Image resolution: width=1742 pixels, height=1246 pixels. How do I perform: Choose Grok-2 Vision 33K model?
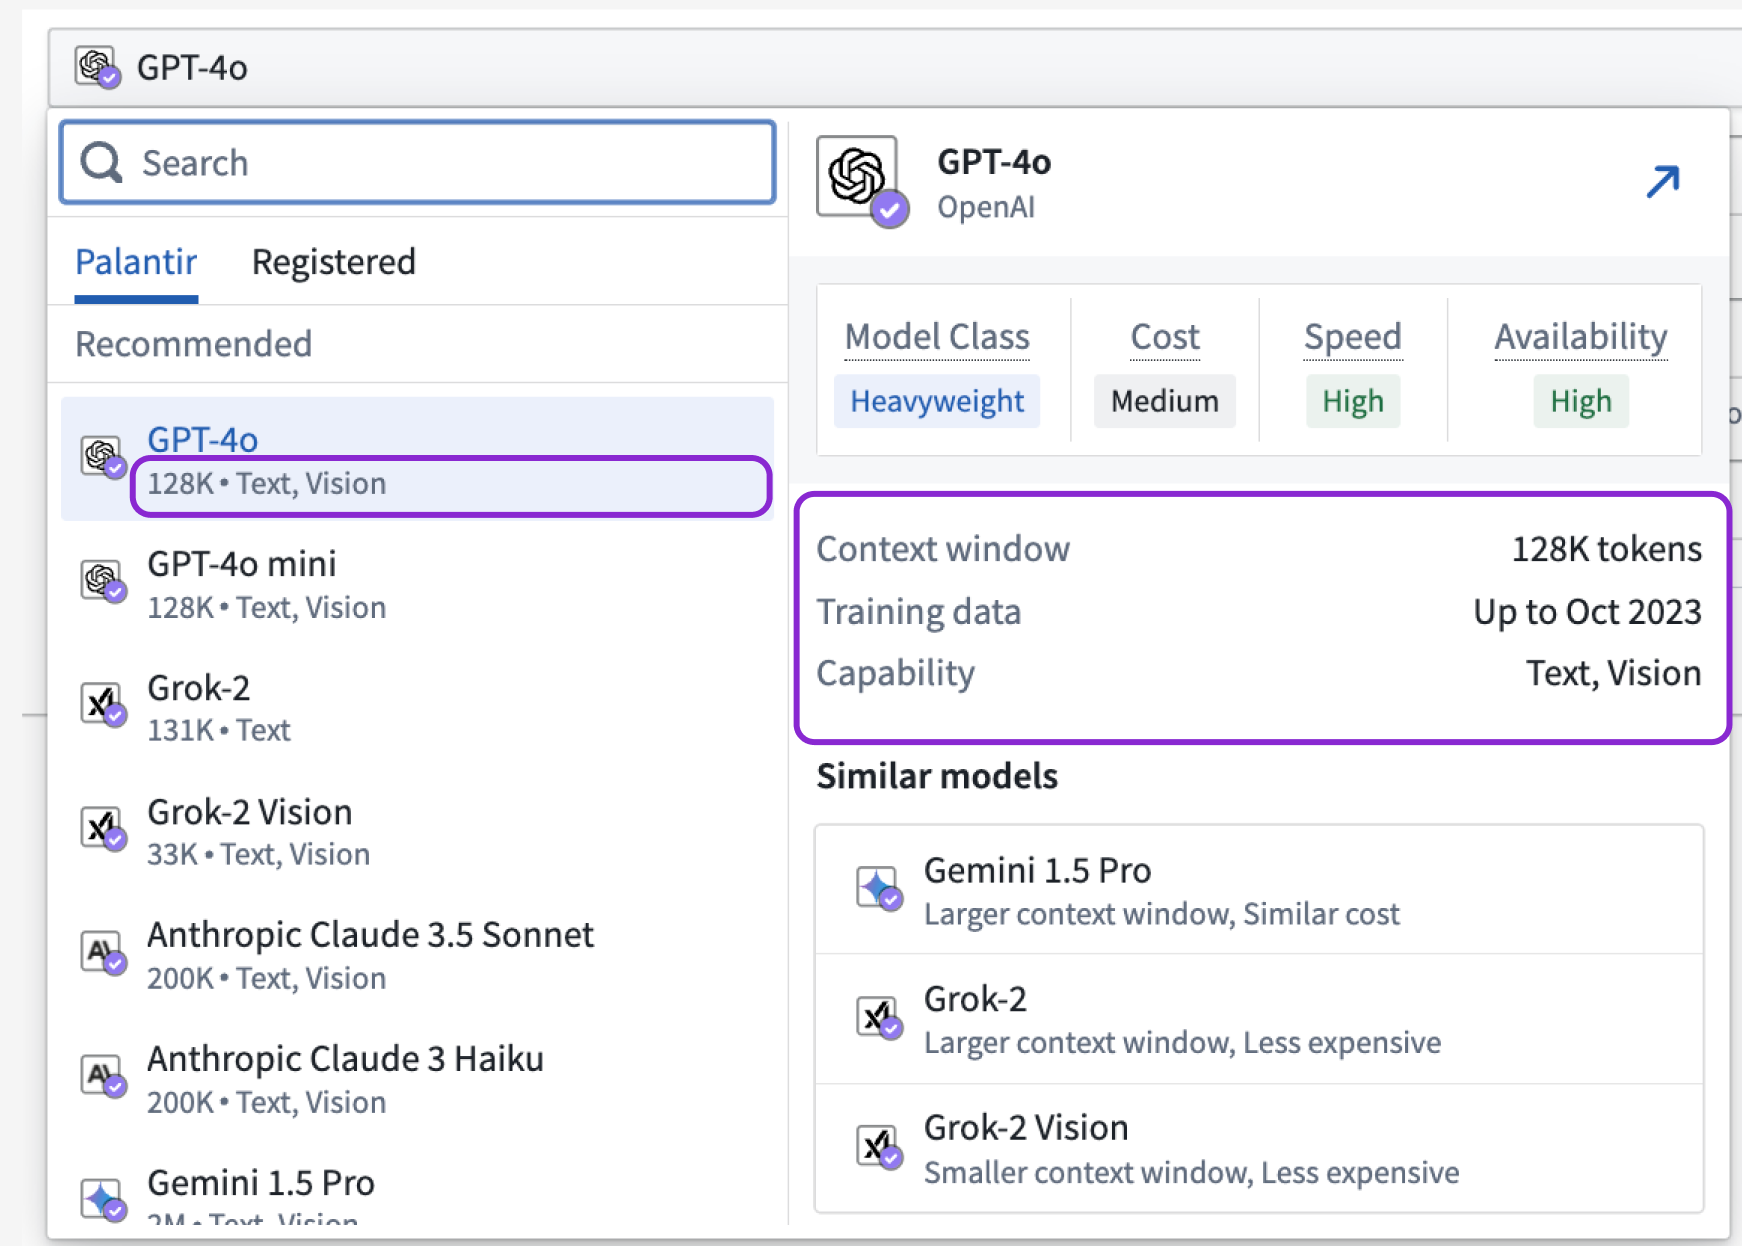point(417,831)
